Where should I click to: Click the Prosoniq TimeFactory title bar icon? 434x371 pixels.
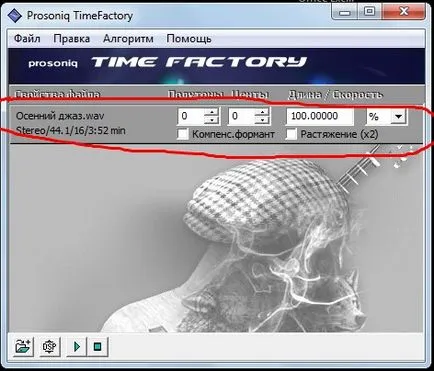[x=14, y=15]
